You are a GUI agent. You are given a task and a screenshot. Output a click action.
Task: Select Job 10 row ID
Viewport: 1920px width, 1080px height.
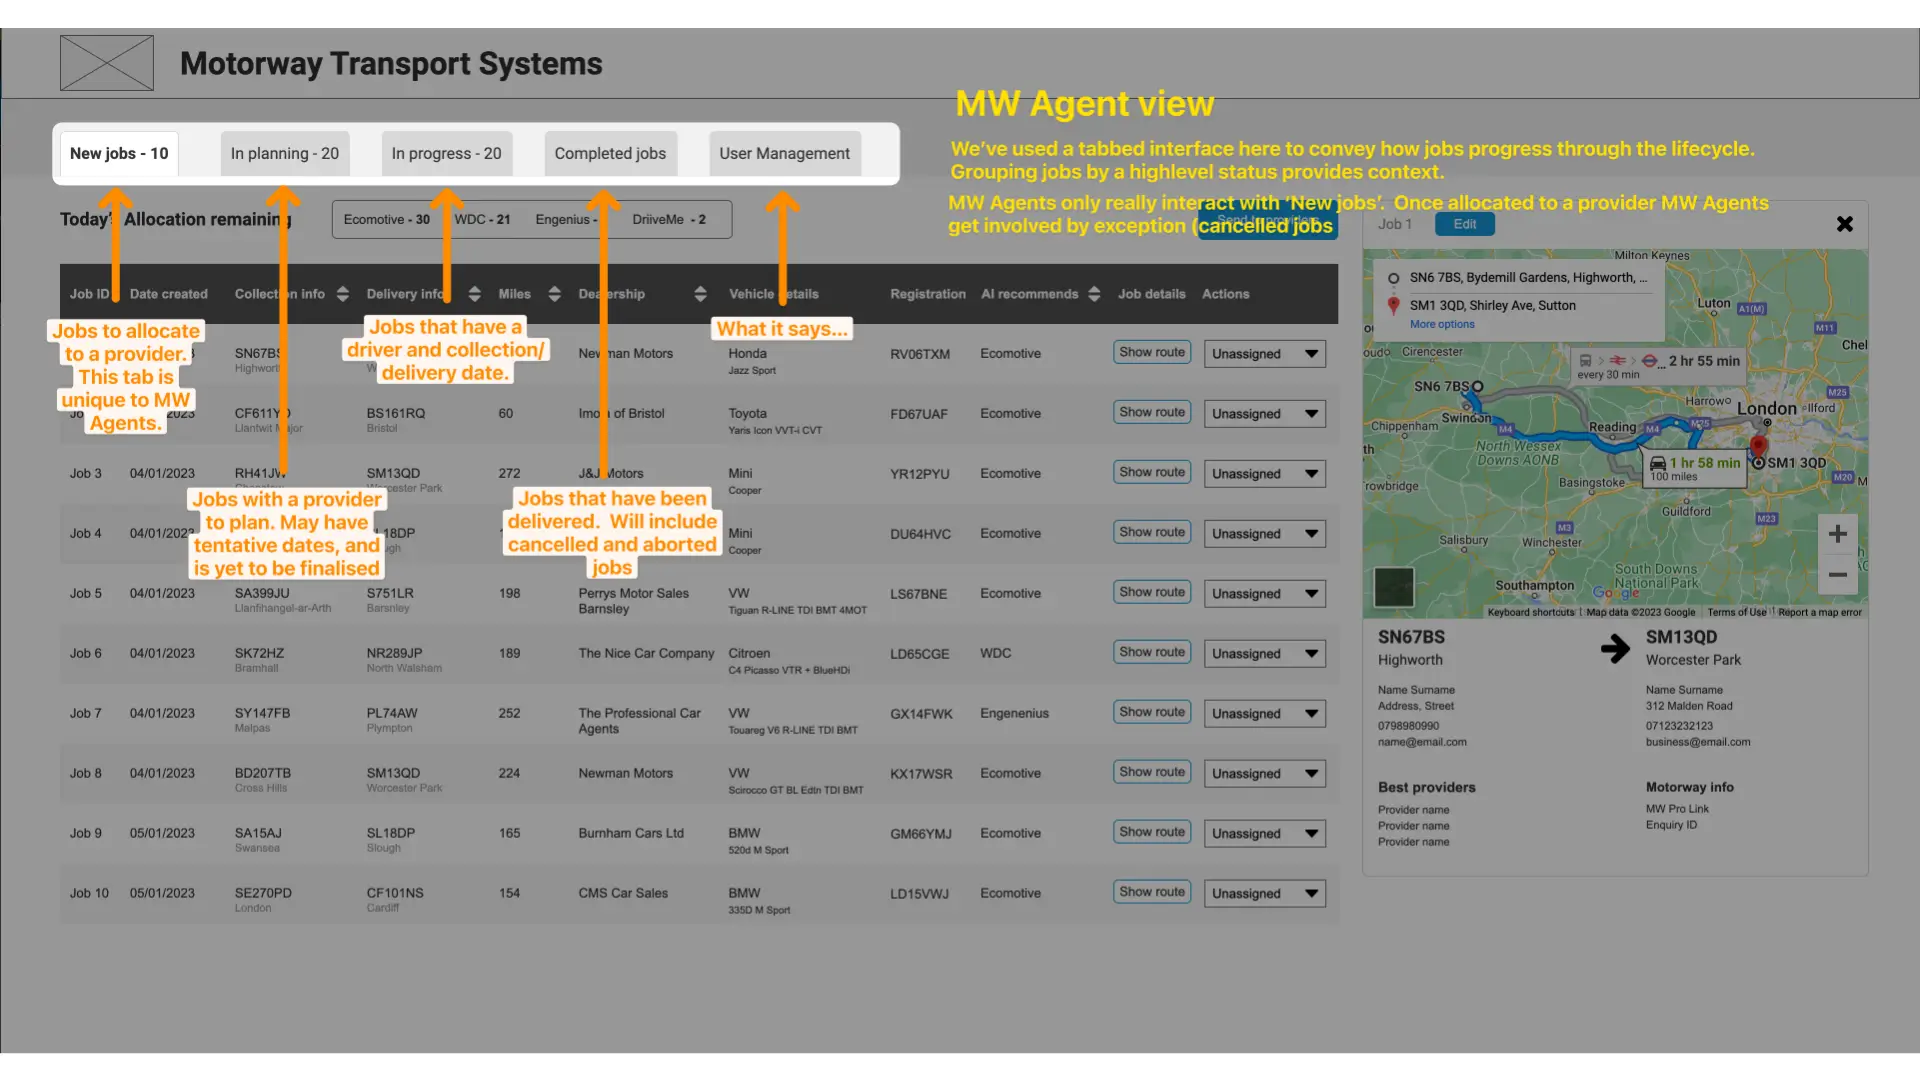point(89,893)
